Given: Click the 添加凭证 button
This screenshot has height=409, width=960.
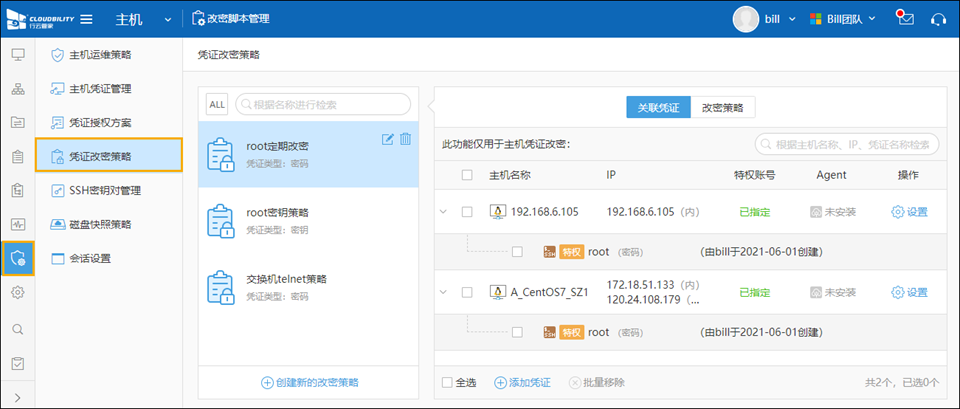Looking at the screenshot, I should click(x=523, y=382).
